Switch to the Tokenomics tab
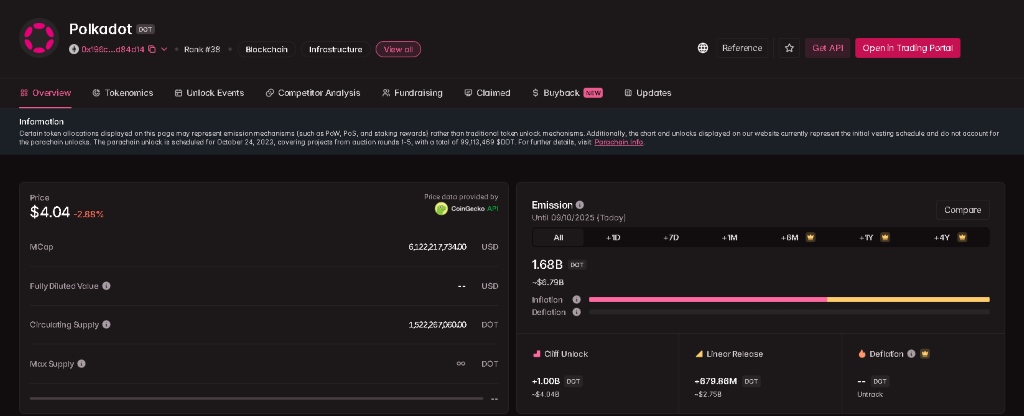This screenshot has height=416, width=1024. coord(122,93)
